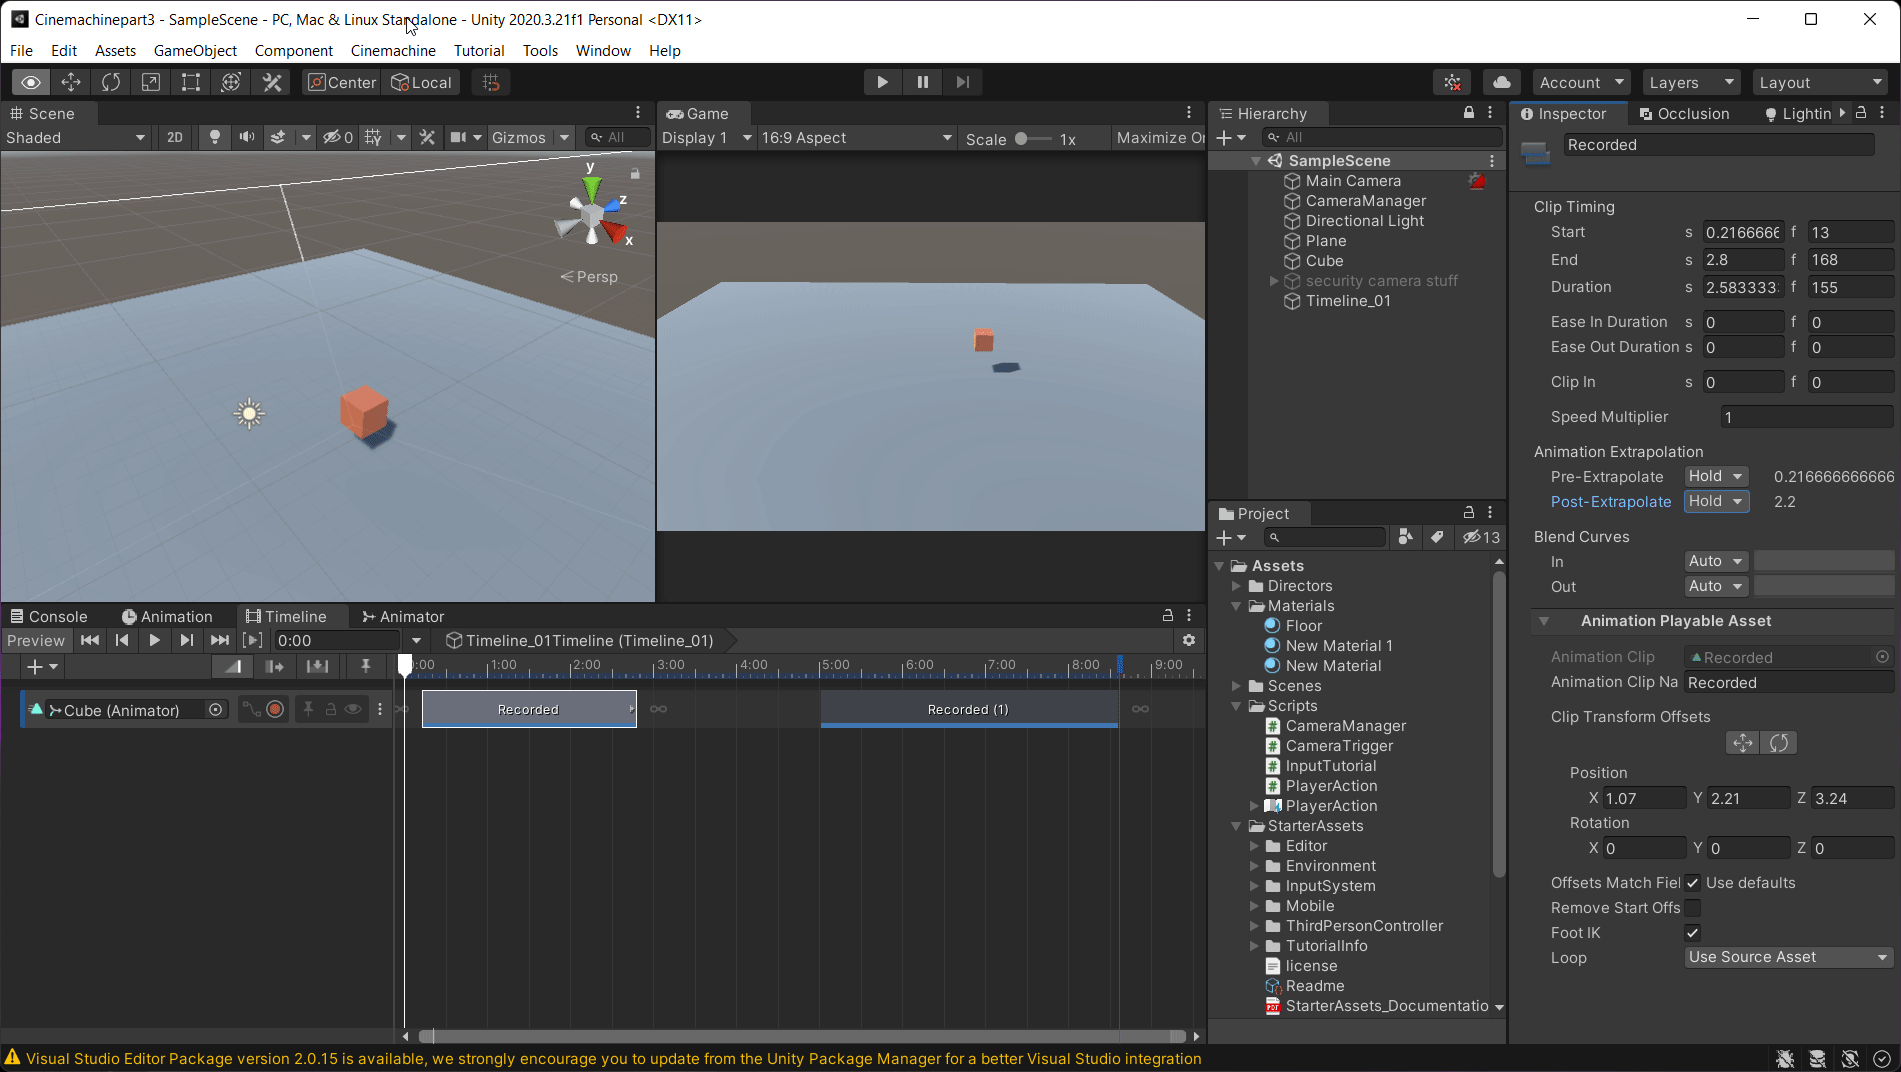The image size is (1901, 1072).
Task: Select the Move tool in the toolbar
Action: click(x=71, y=82)
